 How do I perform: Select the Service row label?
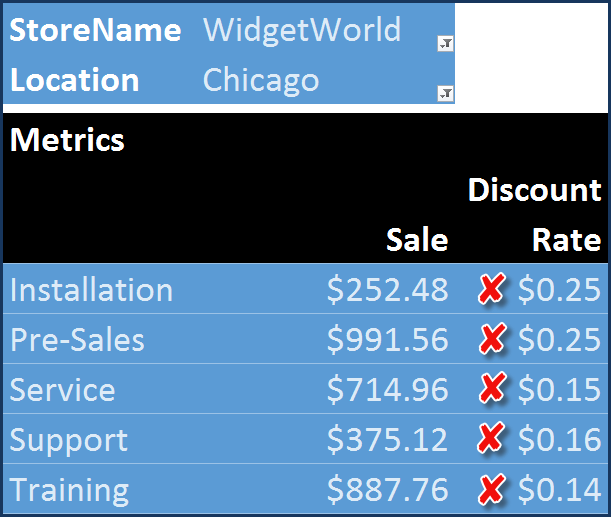62,390
